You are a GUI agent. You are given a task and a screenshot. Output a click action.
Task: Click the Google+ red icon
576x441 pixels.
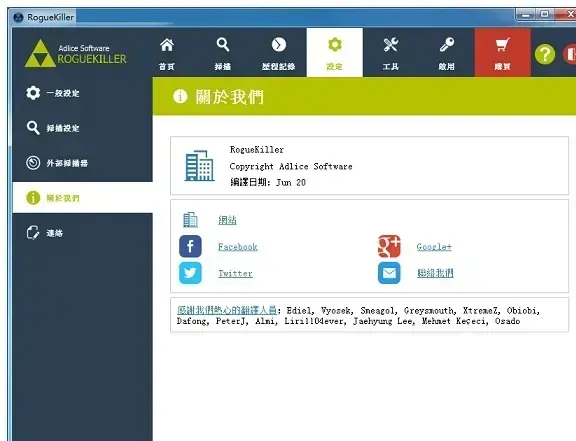coord(389,246)
